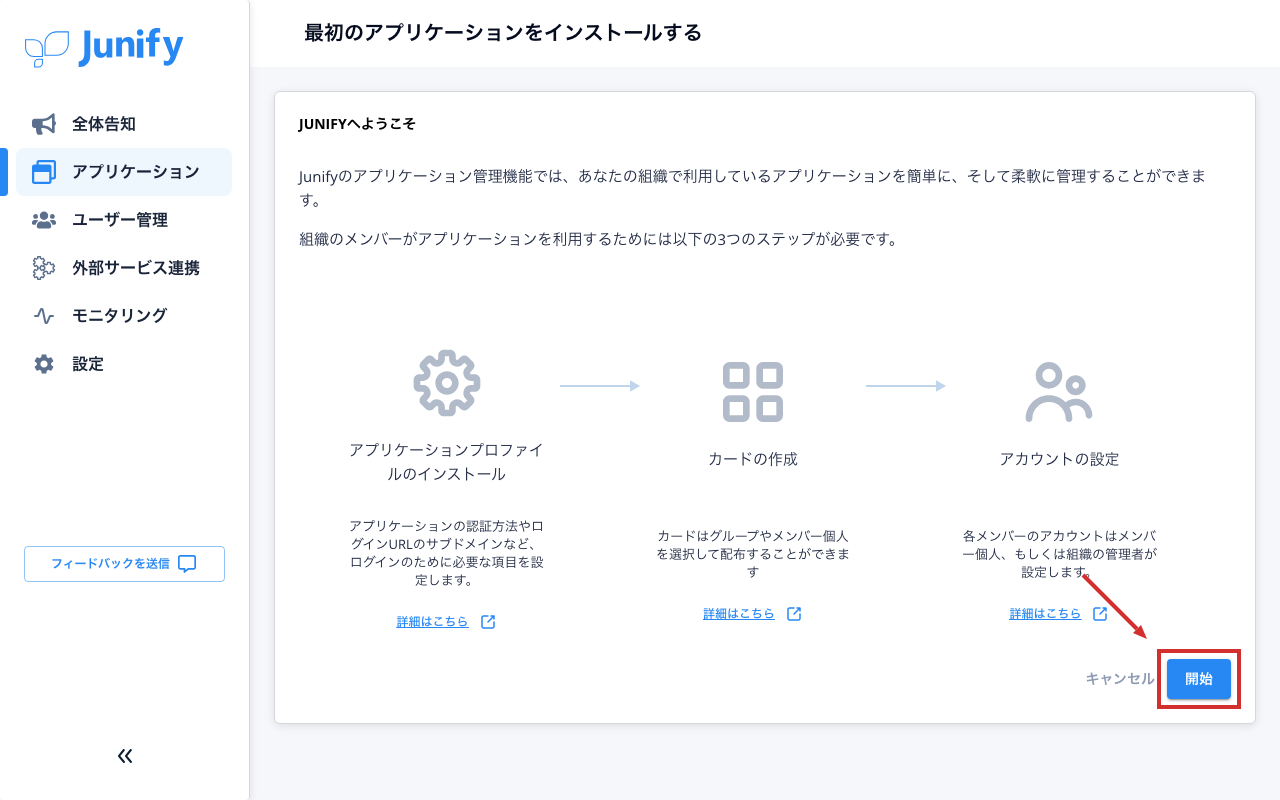Click the 開始 button
The height and width of the screenshot is (800, 1280).
[1199, 679]
